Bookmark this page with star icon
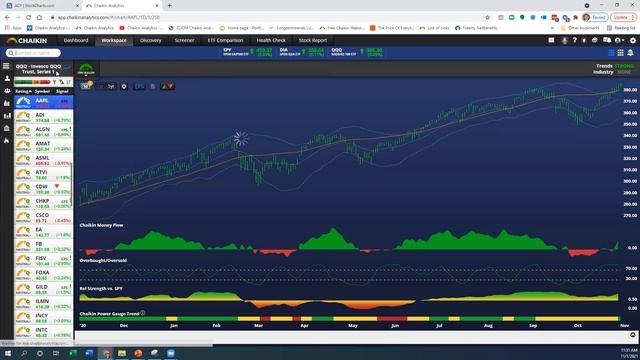The height and width of the screenshot is (360, 640). 487,18
